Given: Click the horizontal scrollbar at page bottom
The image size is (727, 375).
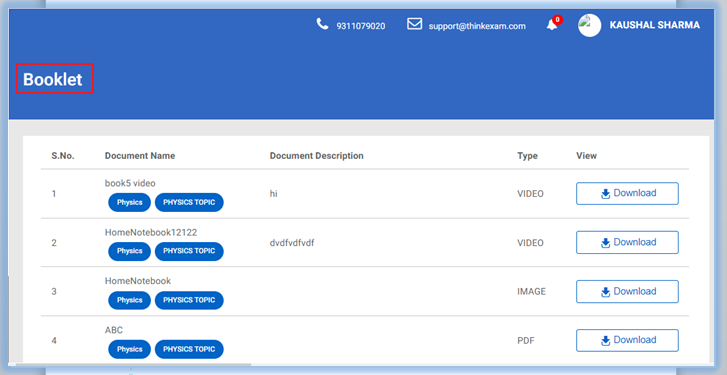Looking at the screenshot, I should pos(134,365).
